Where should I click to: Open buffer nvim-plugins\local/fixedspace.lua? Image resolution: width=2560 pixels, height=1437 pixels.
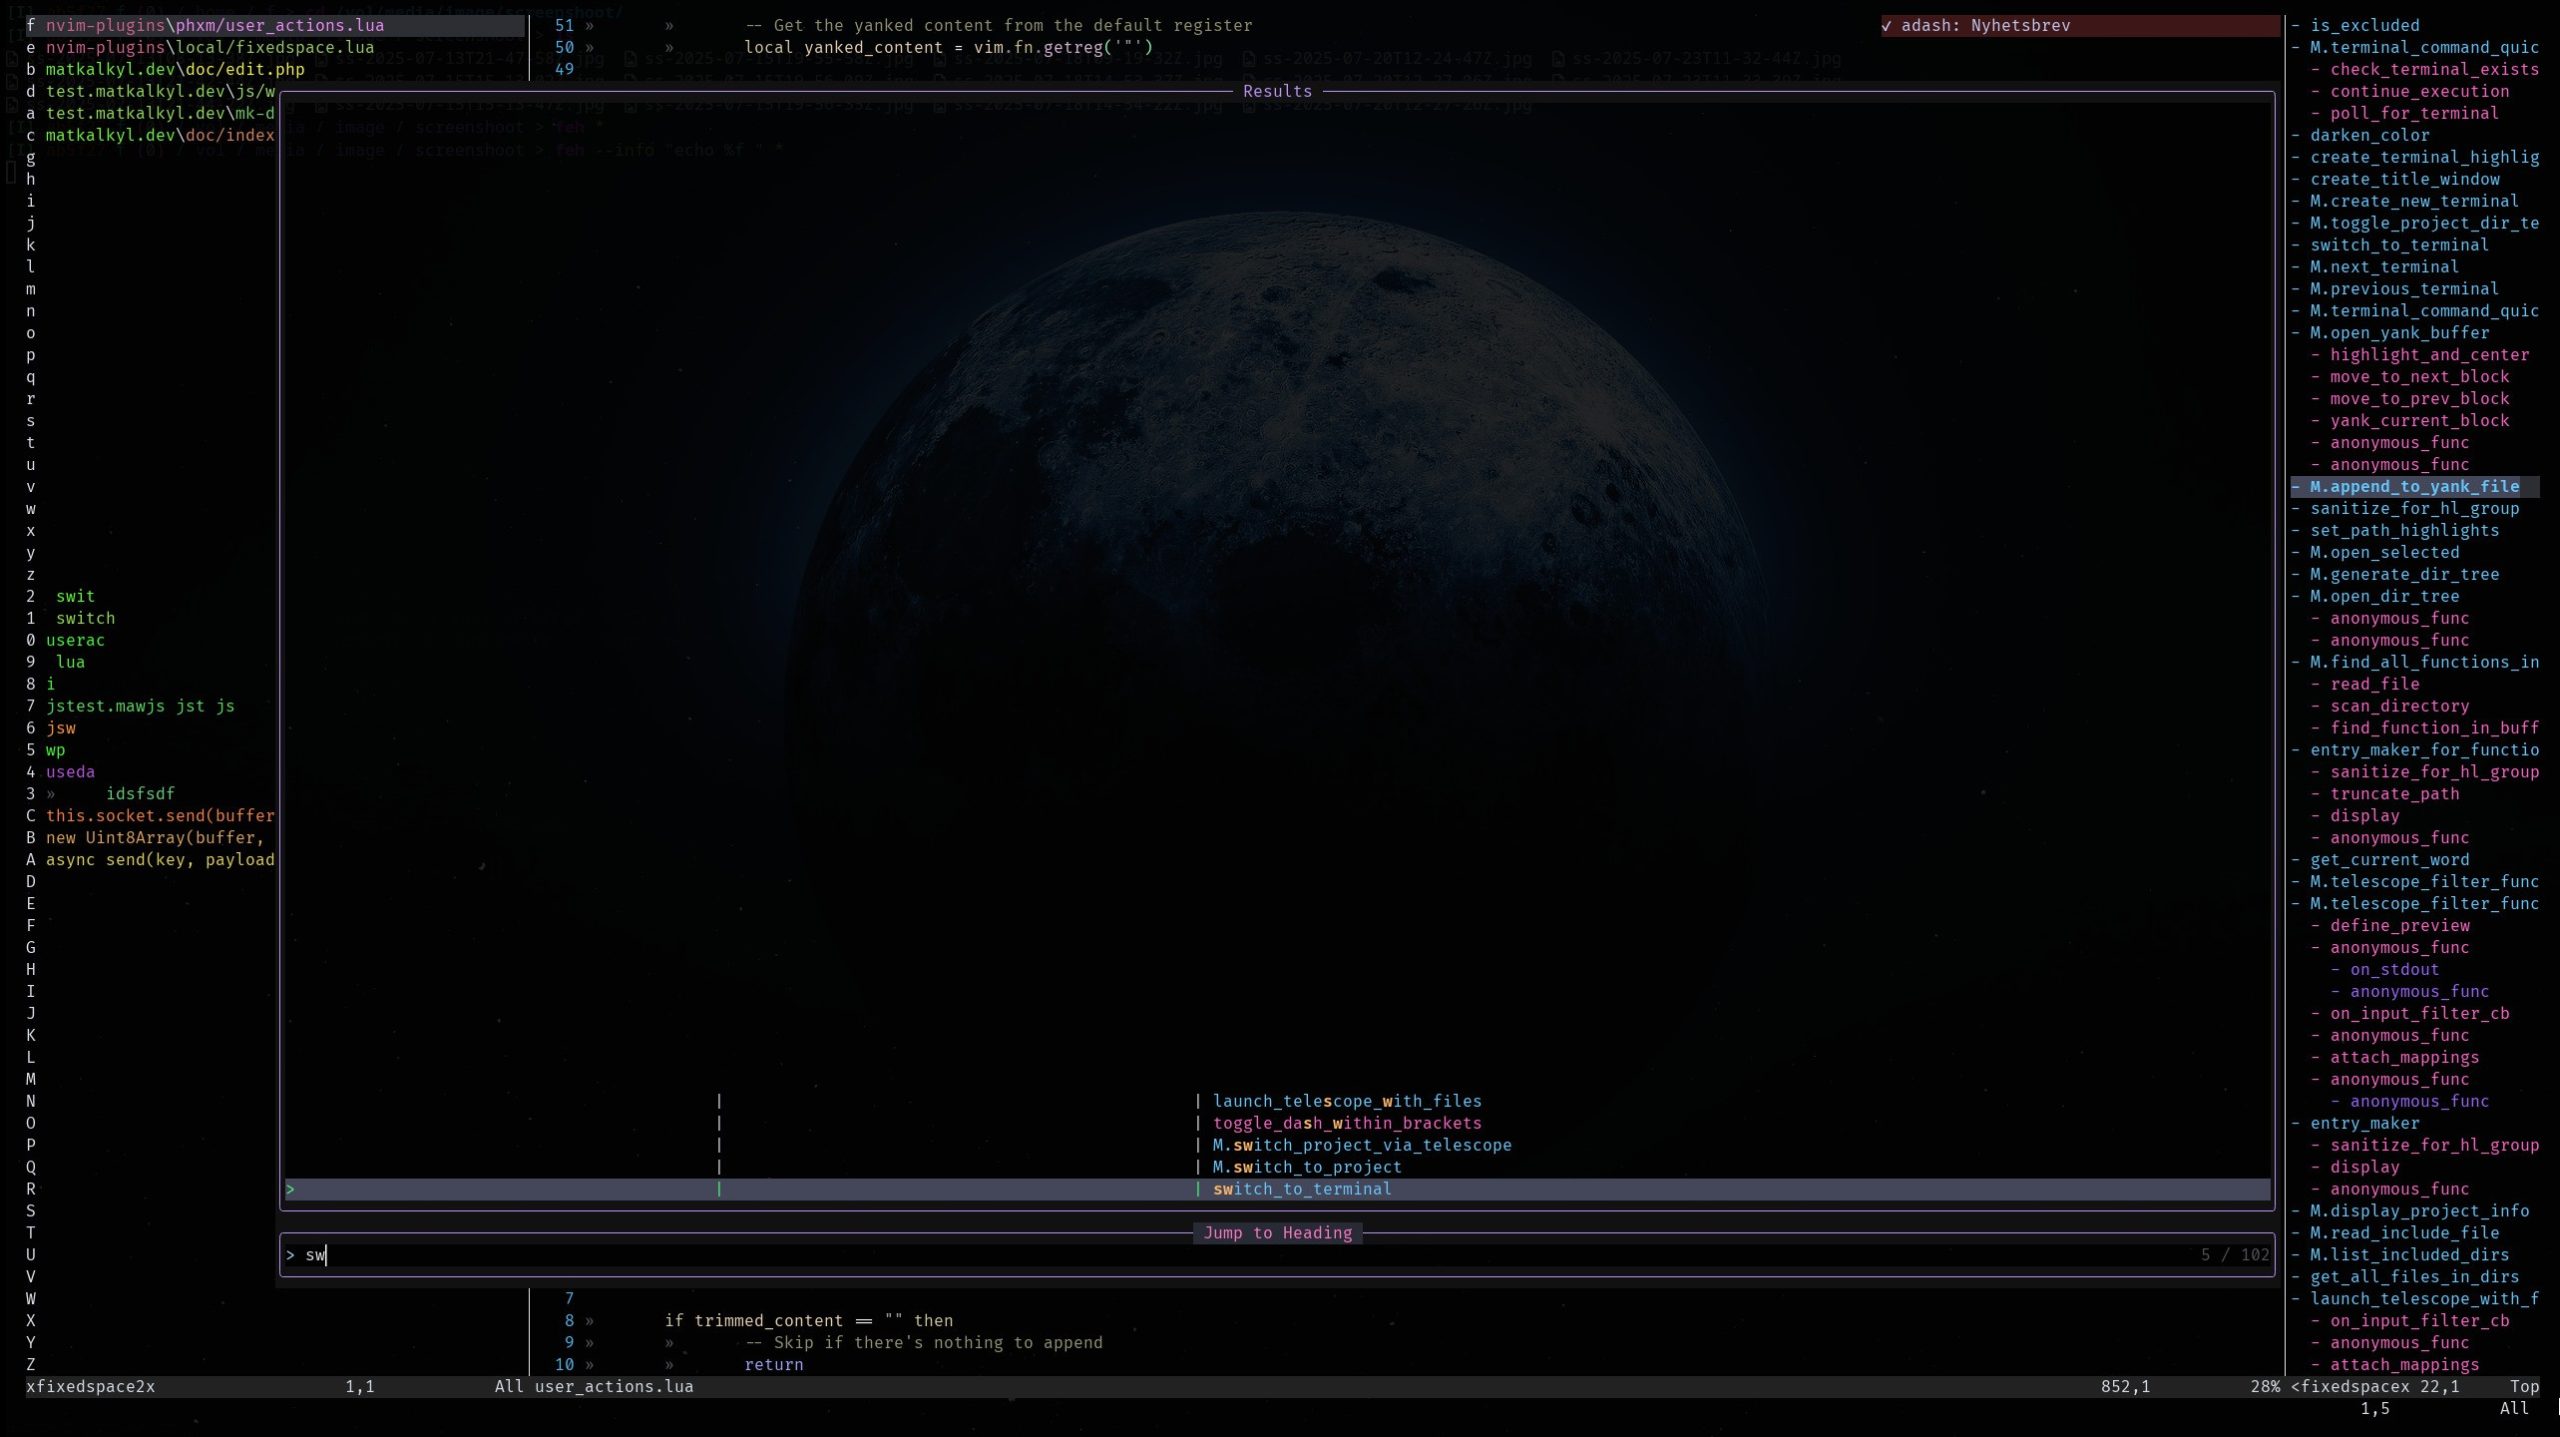point(209,47)
